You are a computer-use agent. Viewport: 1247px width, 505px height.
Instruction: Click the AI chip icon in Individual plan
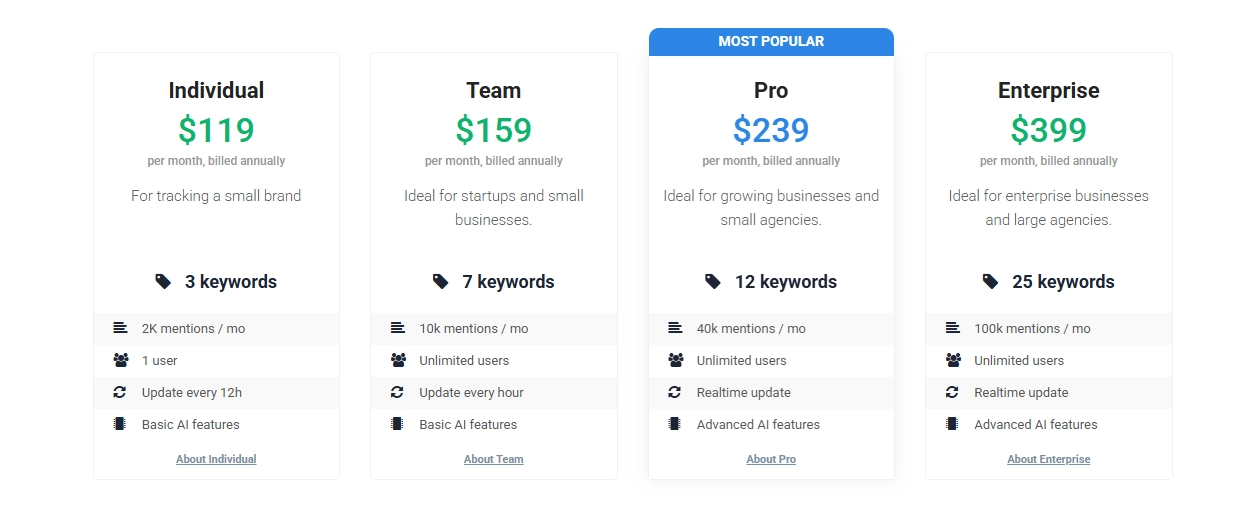point(120,424)
